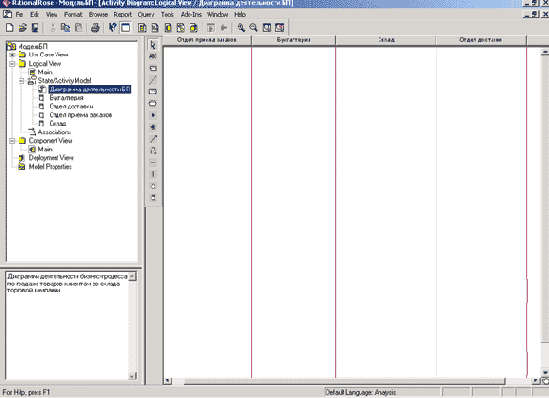Select Main under Component View
549x398 pixels.
pos(45,149)
